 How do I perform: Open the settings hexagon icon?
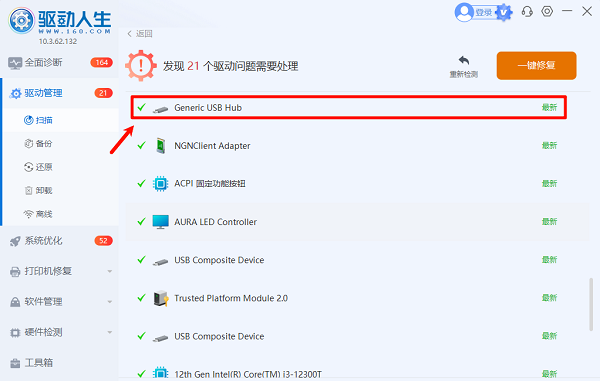(x=547, y=11)
